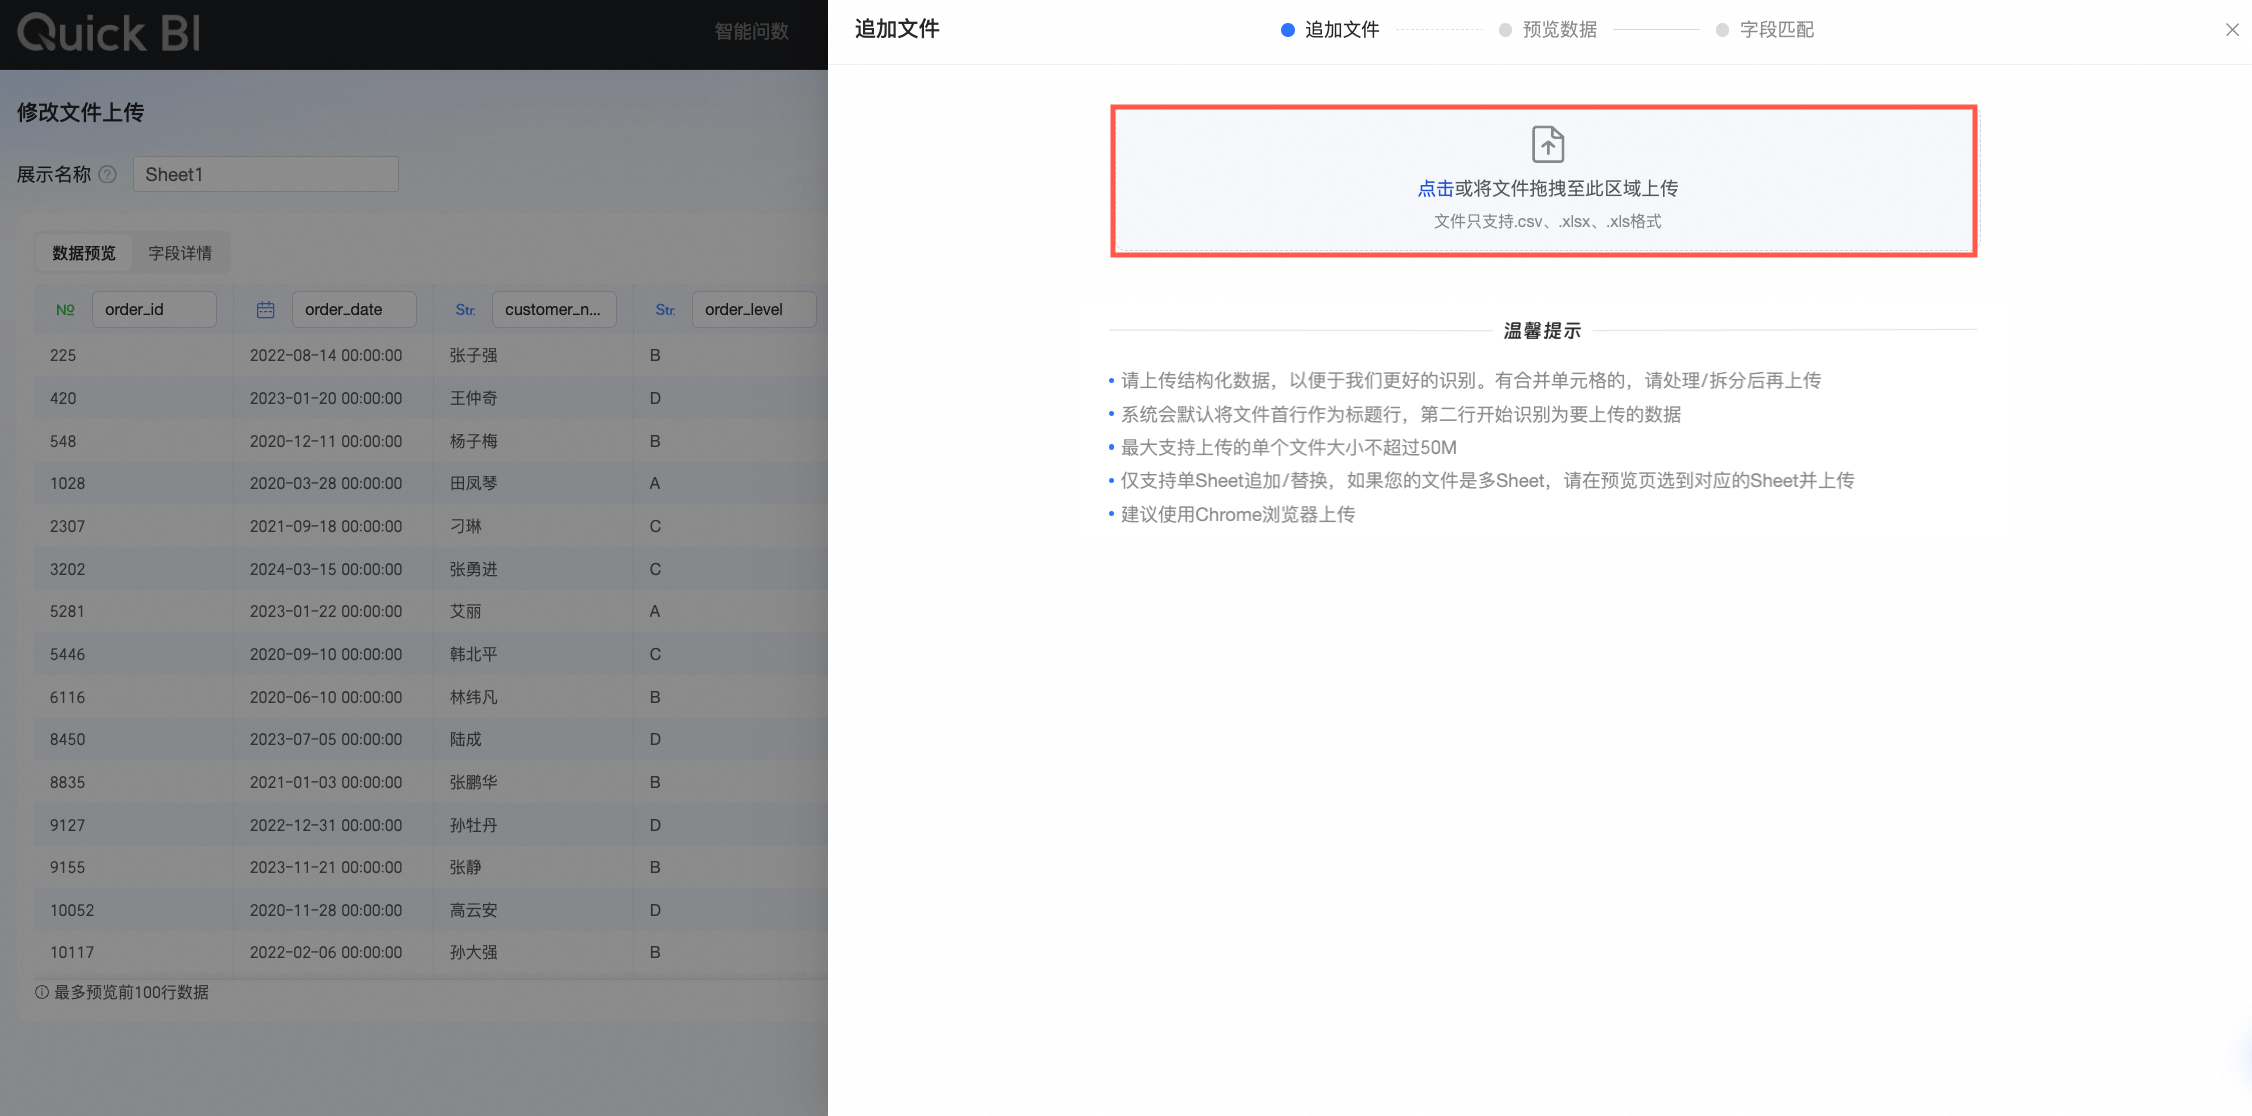This screenshot has height=1116, width=2252.
Task: Select the 字段匹配 step indicator
Action: (1765, 30)
